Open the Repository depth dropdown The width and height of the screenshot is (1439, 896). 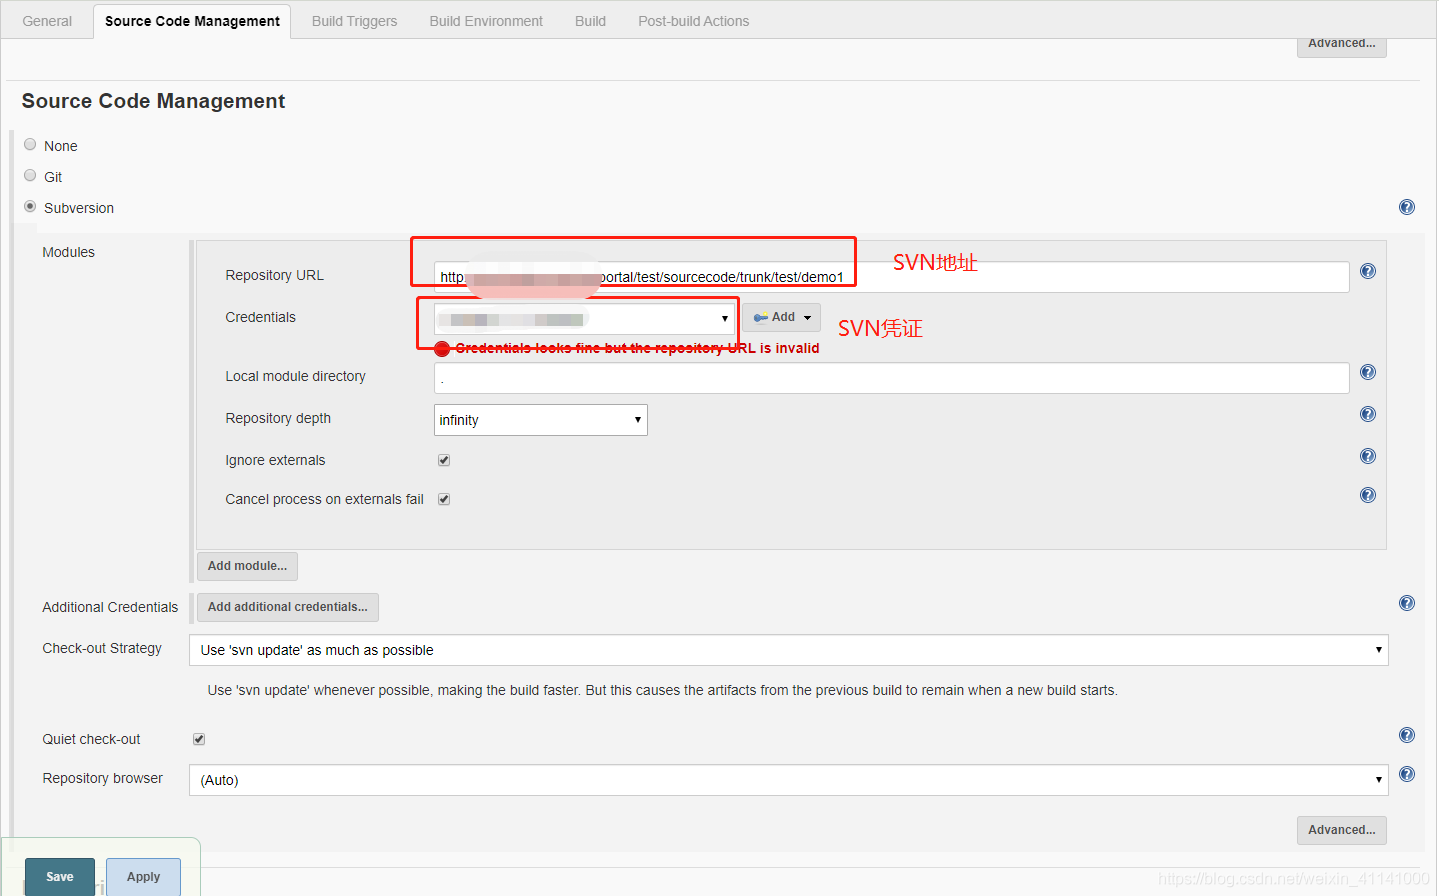pyautogui.click(x=541, y=420)
